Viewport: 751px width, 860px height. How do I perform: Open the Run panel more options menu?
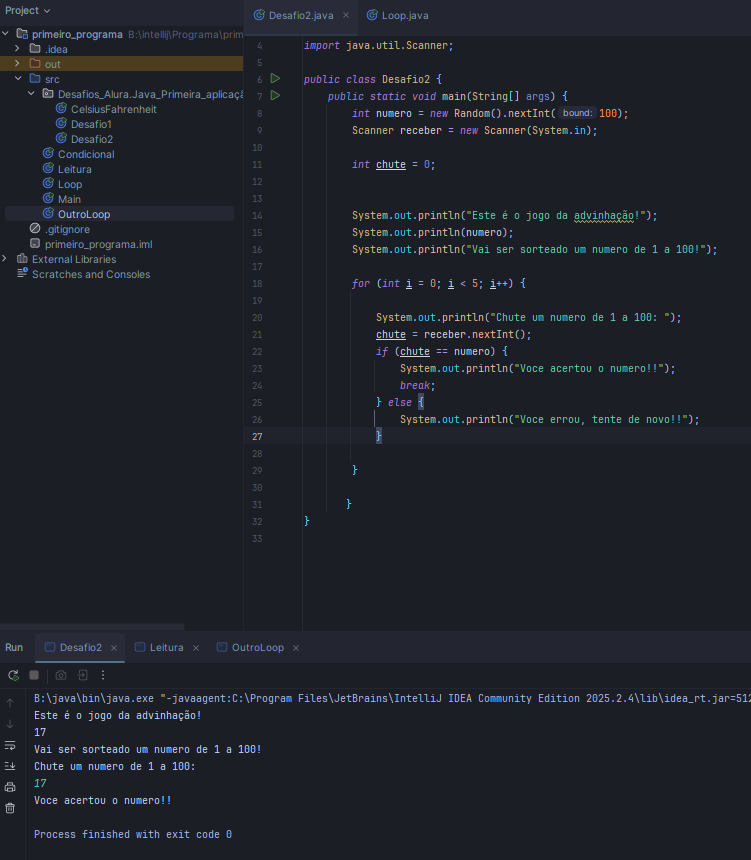(102, 675)
